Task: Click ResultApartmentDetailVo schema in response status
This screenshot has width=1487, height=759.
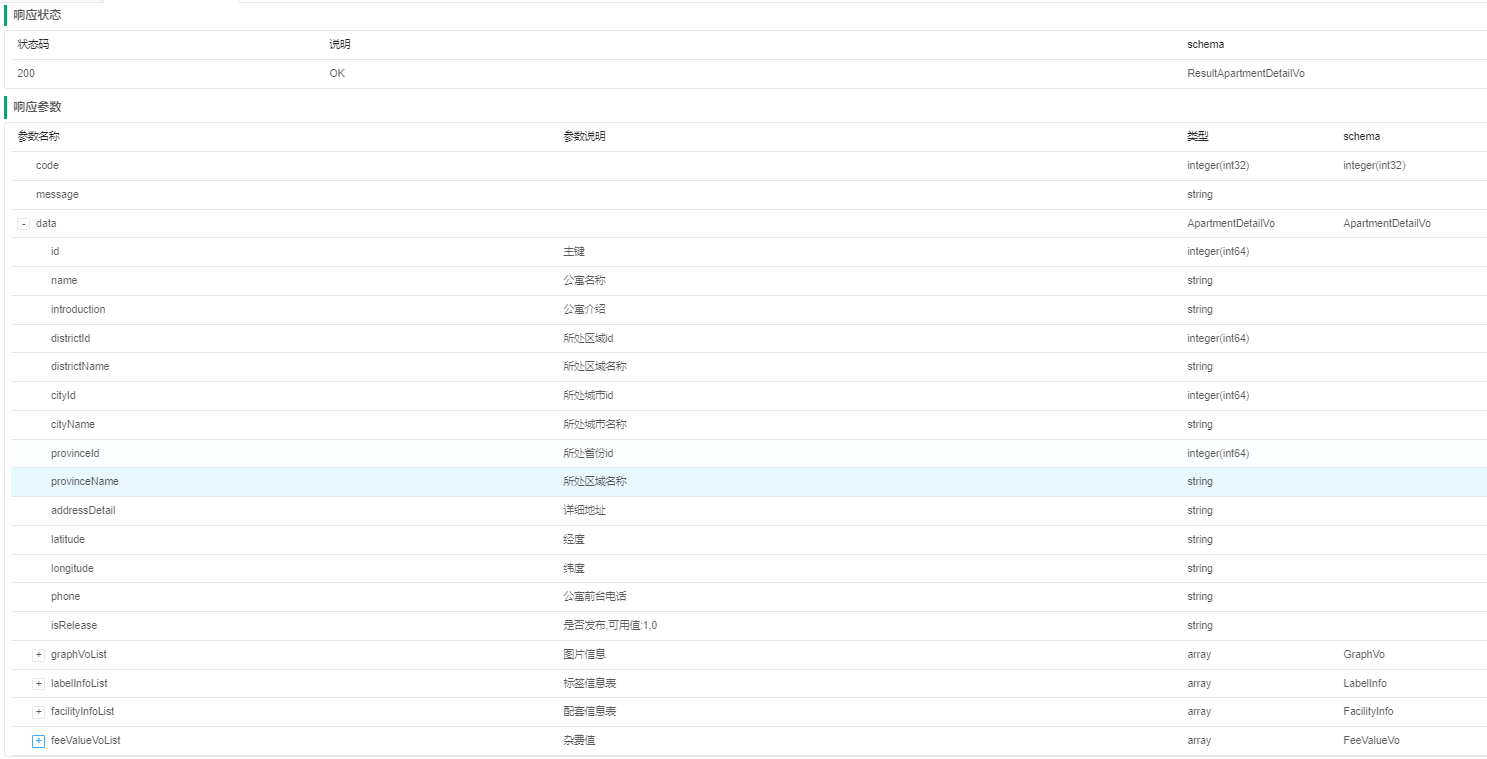Action: (x=1245, y=74)
